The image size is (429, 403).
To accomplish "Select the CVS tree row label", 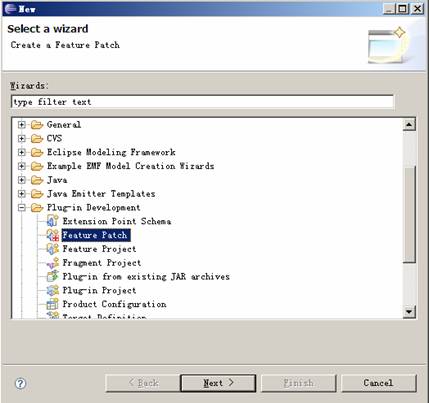I will [x=54, y=138].
